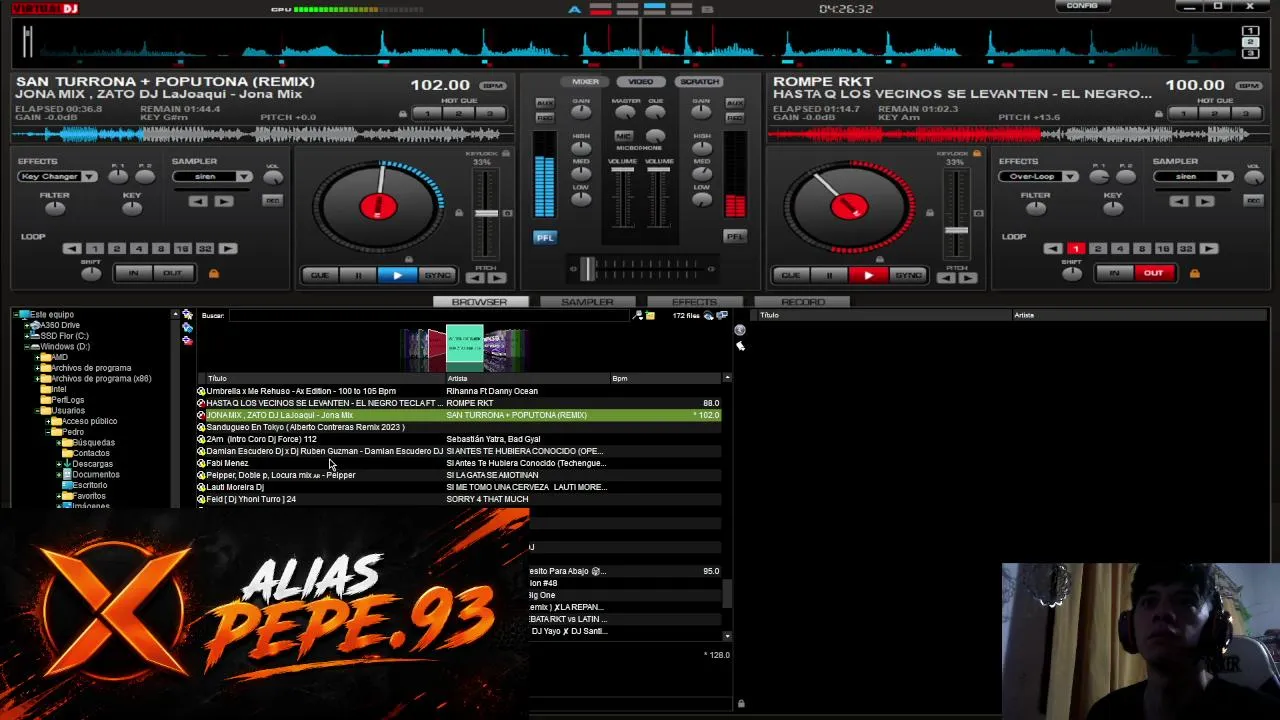
Task: Nudge pitch up on right deck
Action: 966,278
